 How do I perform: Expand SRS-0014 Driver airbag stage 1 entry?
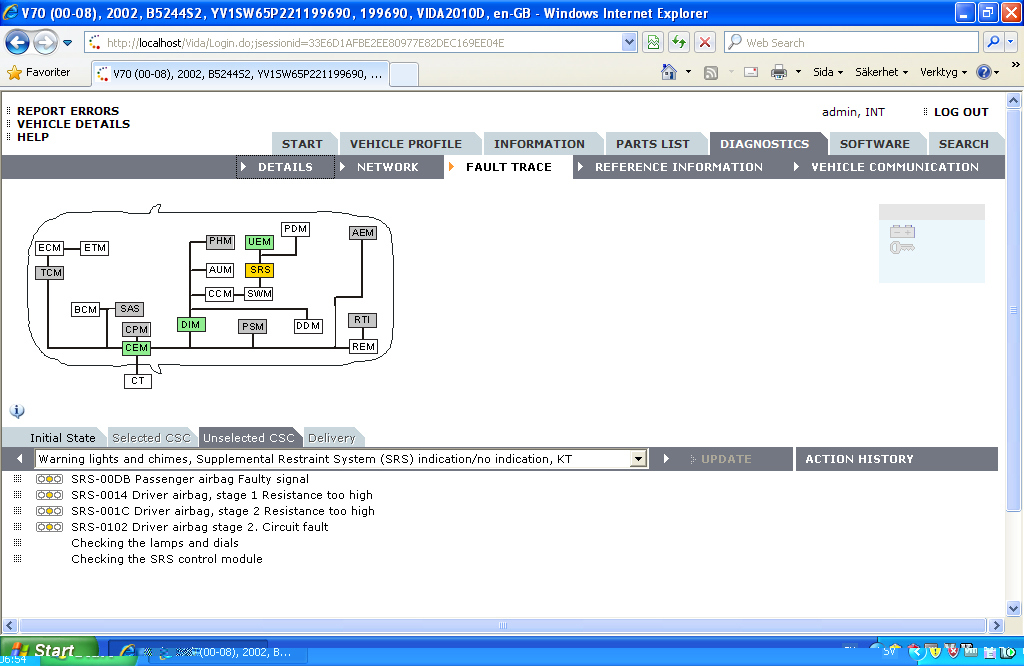(18, 495)
